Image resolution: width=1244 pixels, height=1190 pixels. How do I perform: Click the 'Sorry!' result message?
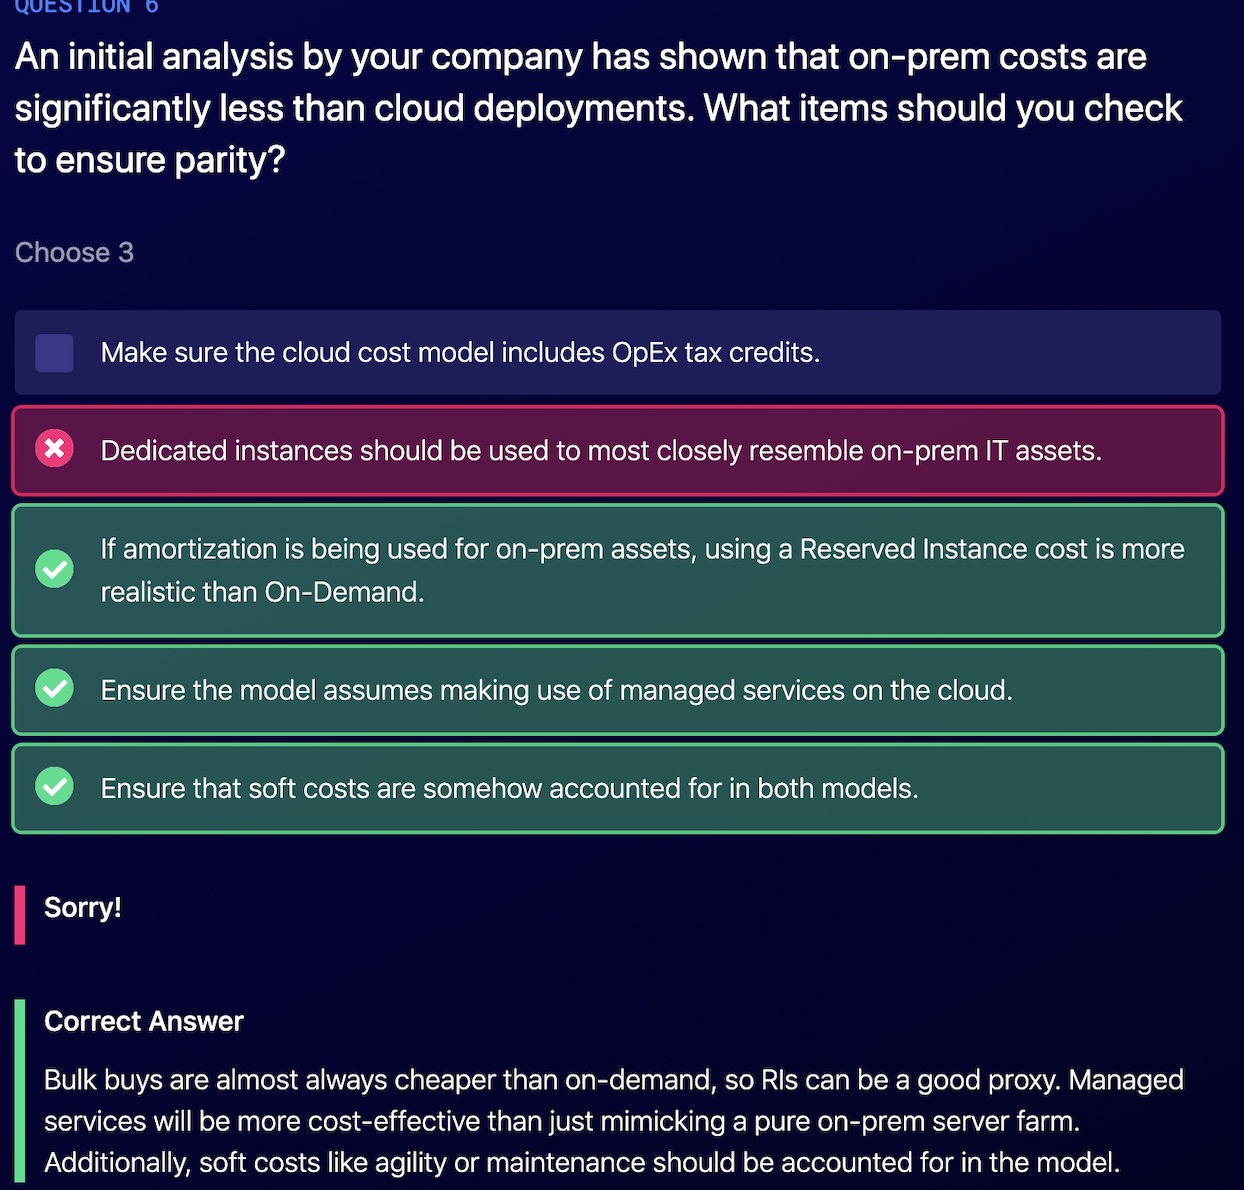pos(82,908)
